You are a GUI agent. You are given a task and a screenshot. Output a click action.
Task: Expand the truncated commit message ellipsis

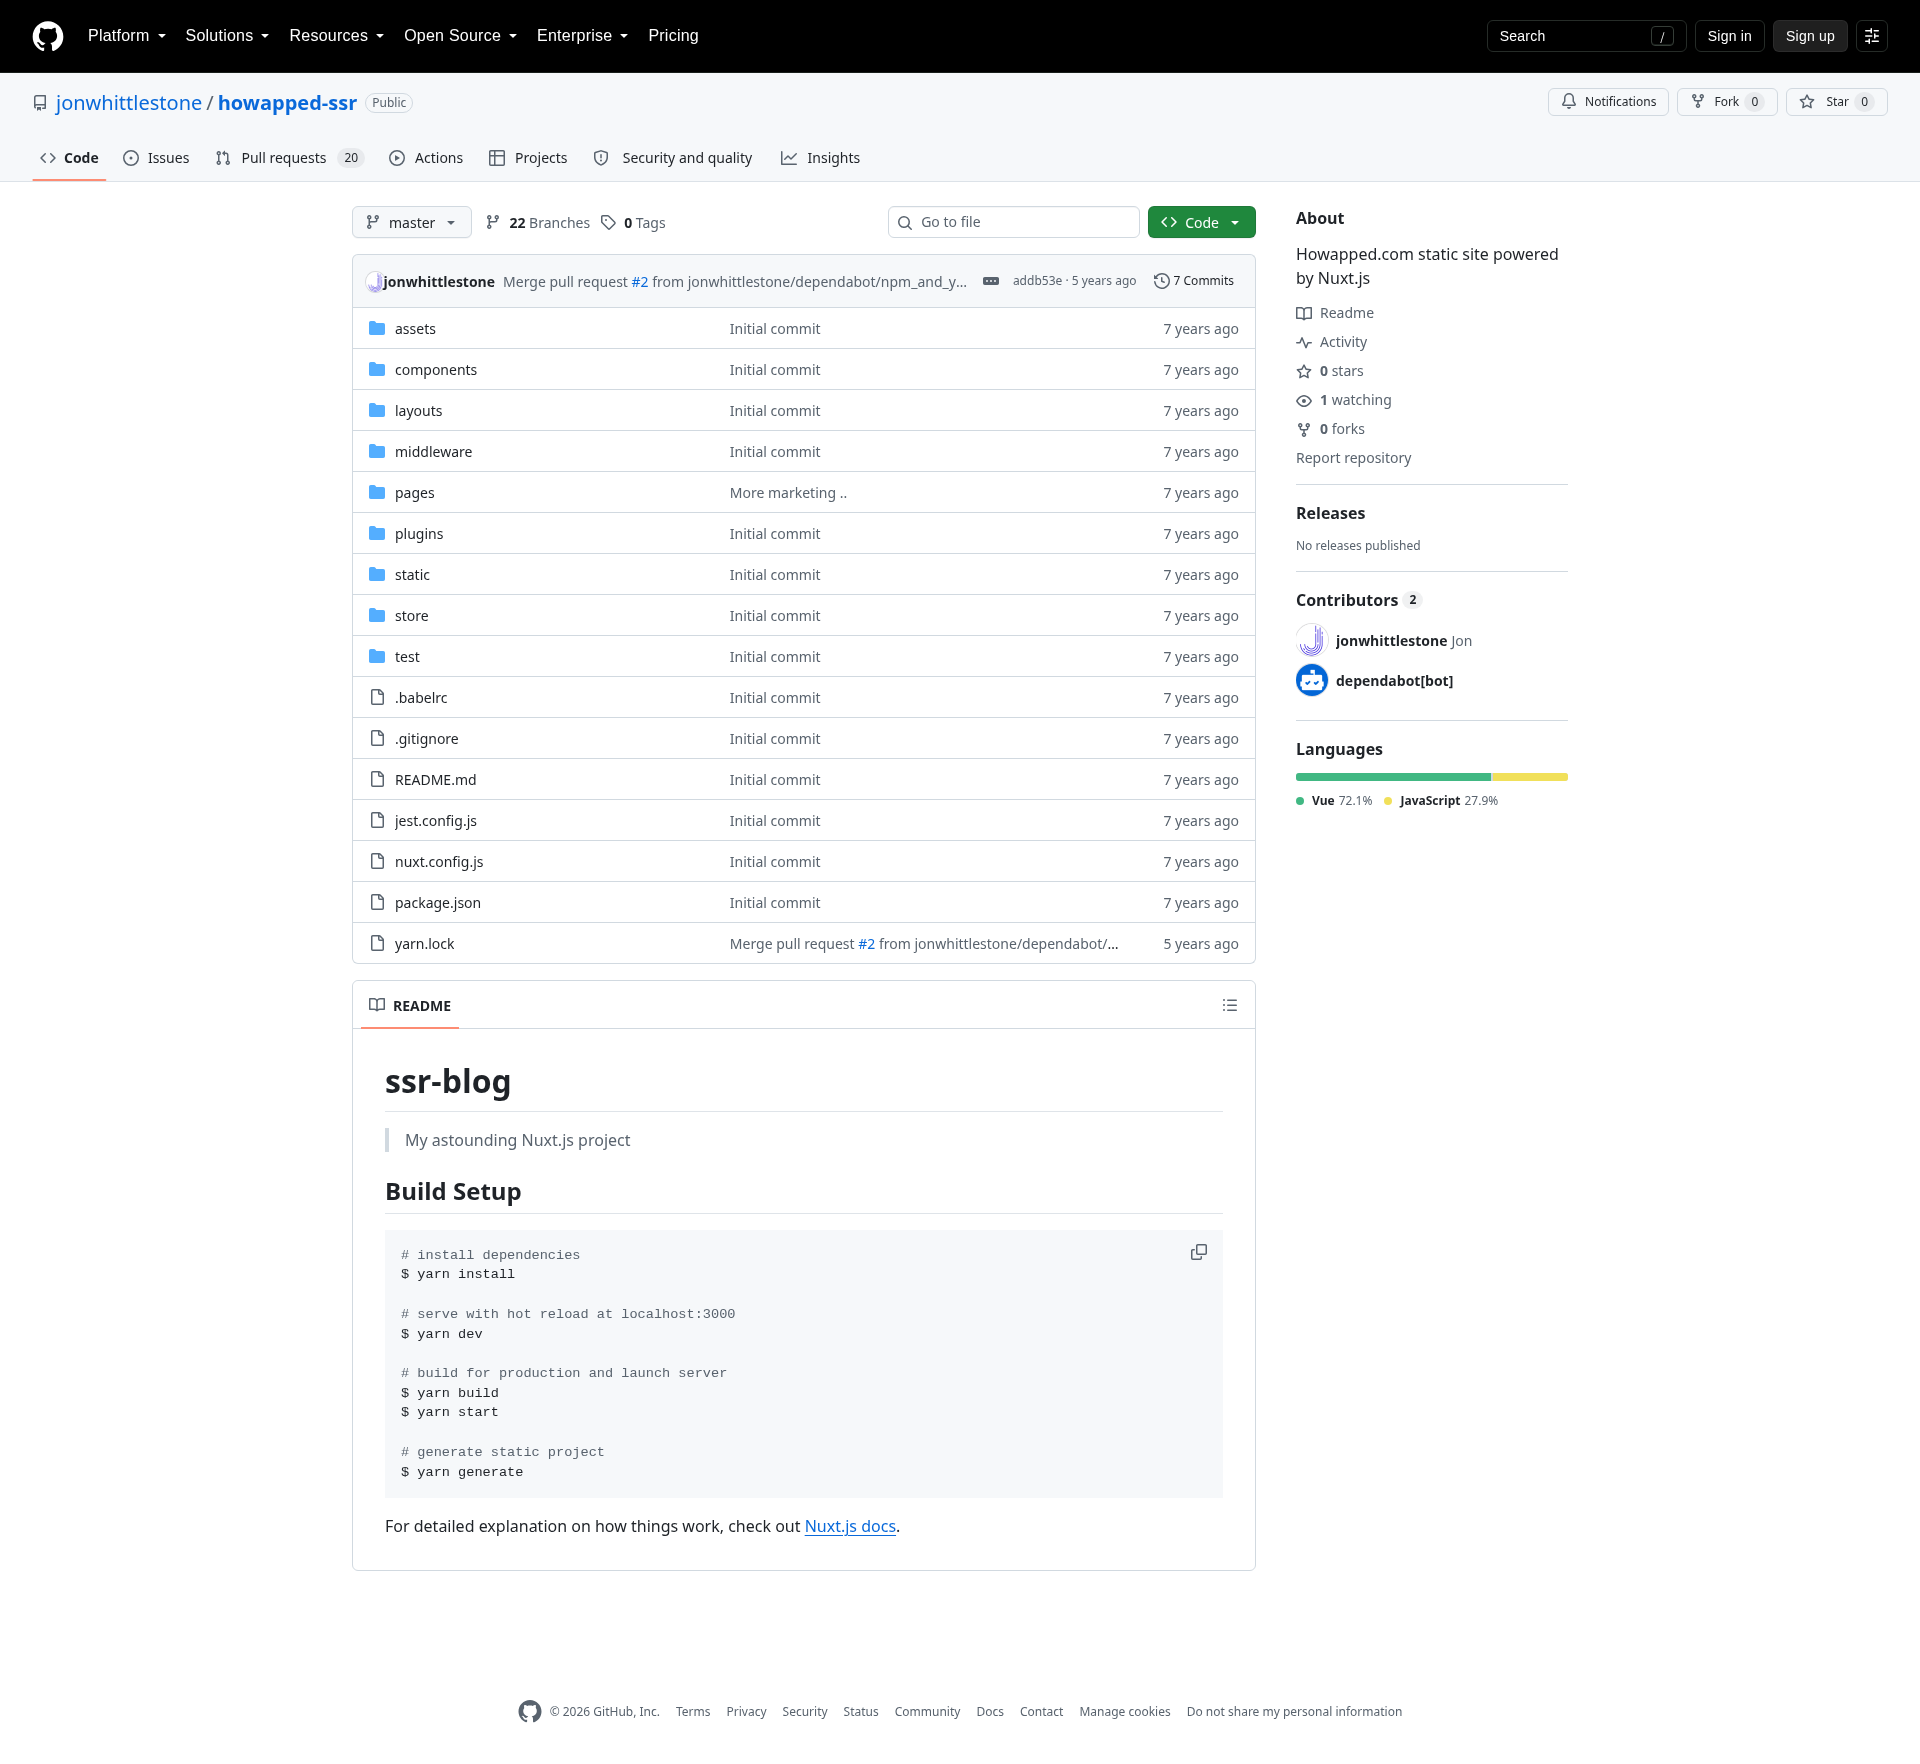(x=991, y=281)
